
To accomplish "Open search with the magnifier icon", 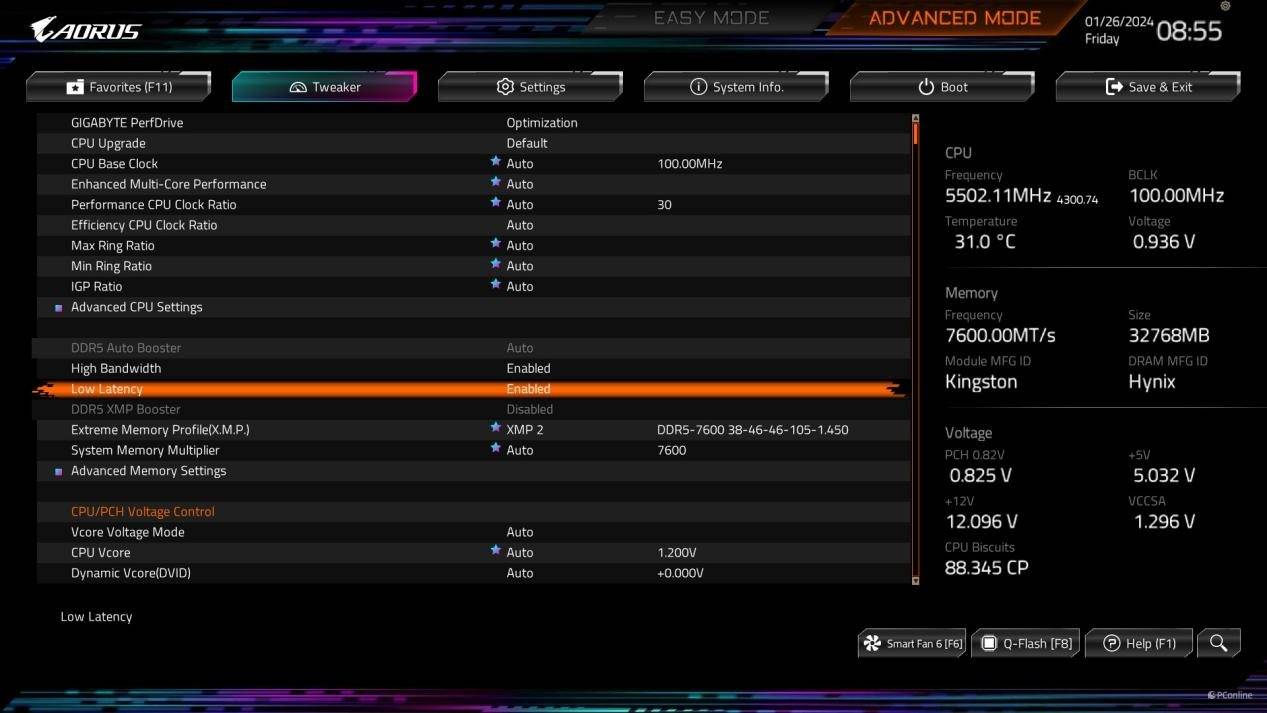I will [1218, 643].
